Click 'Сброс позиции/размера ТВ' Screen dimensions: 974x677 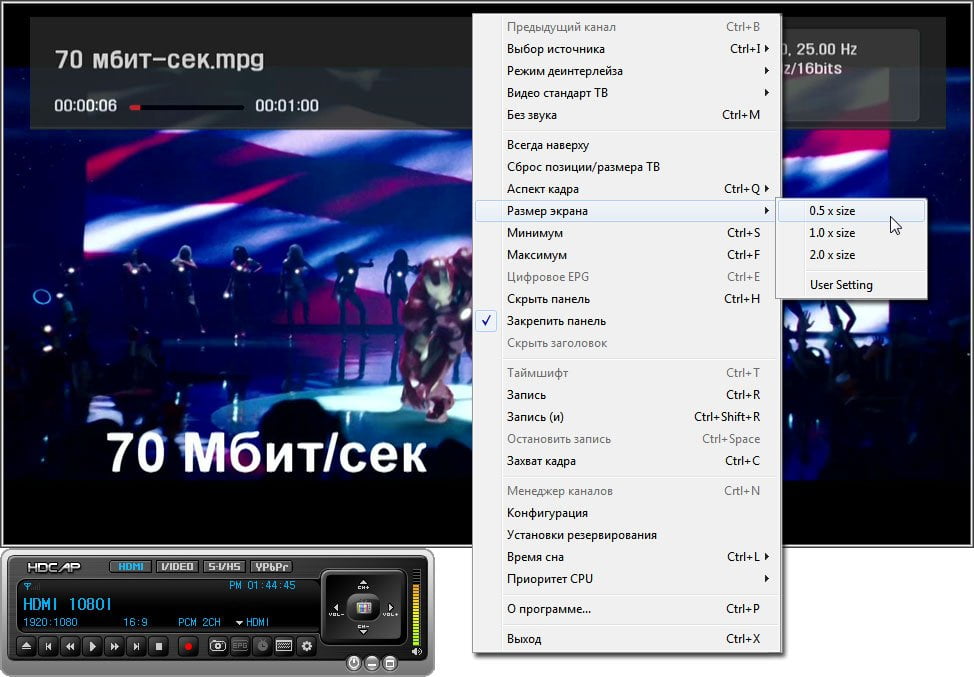(x=627, y=167)
